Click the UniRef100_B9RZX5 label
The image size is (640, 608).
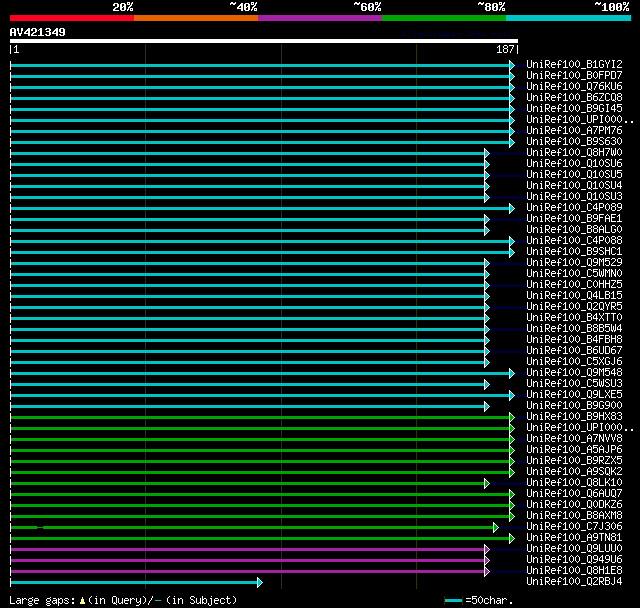(574, 461)
